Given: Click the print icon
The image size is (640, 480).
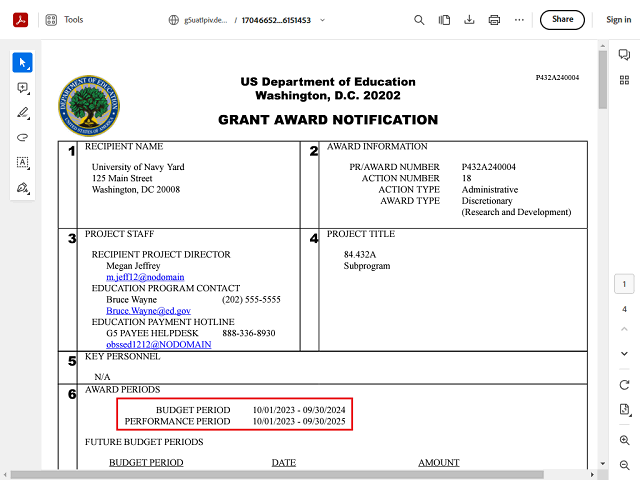Looking at the screenshot, I should pos(494,20).
